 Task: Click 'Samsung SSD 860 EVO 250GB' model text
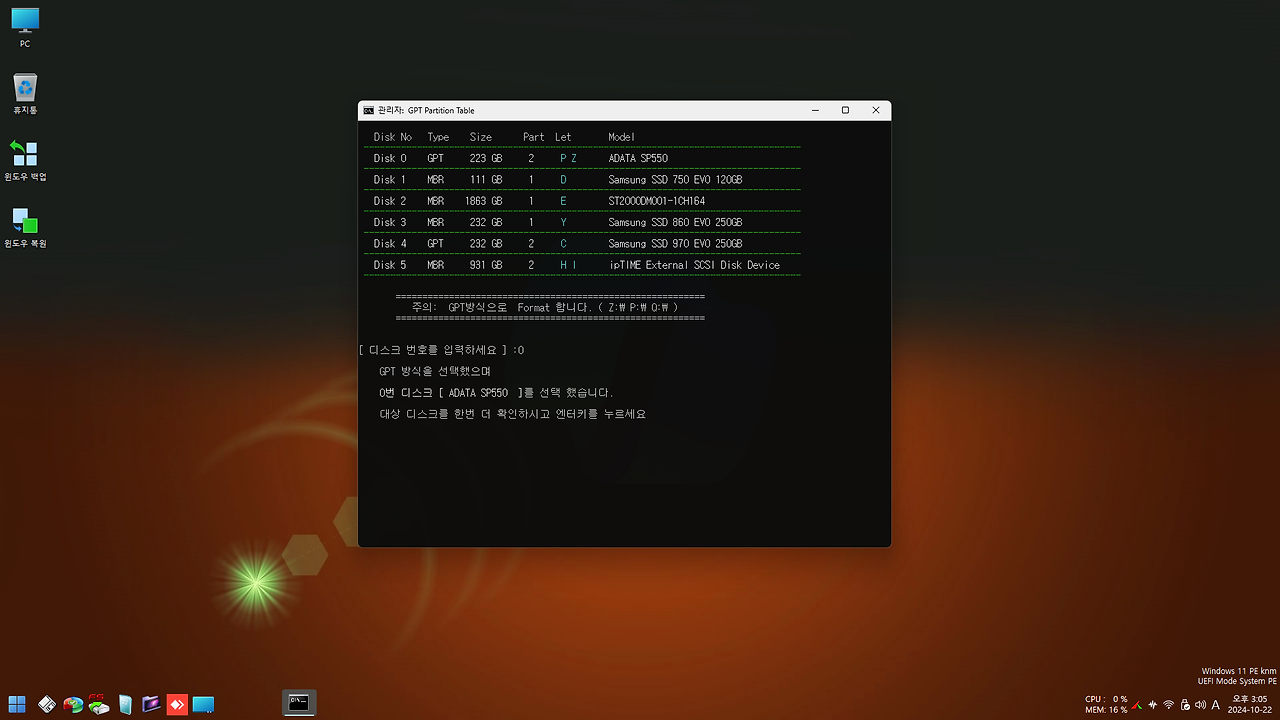[675, 222]
